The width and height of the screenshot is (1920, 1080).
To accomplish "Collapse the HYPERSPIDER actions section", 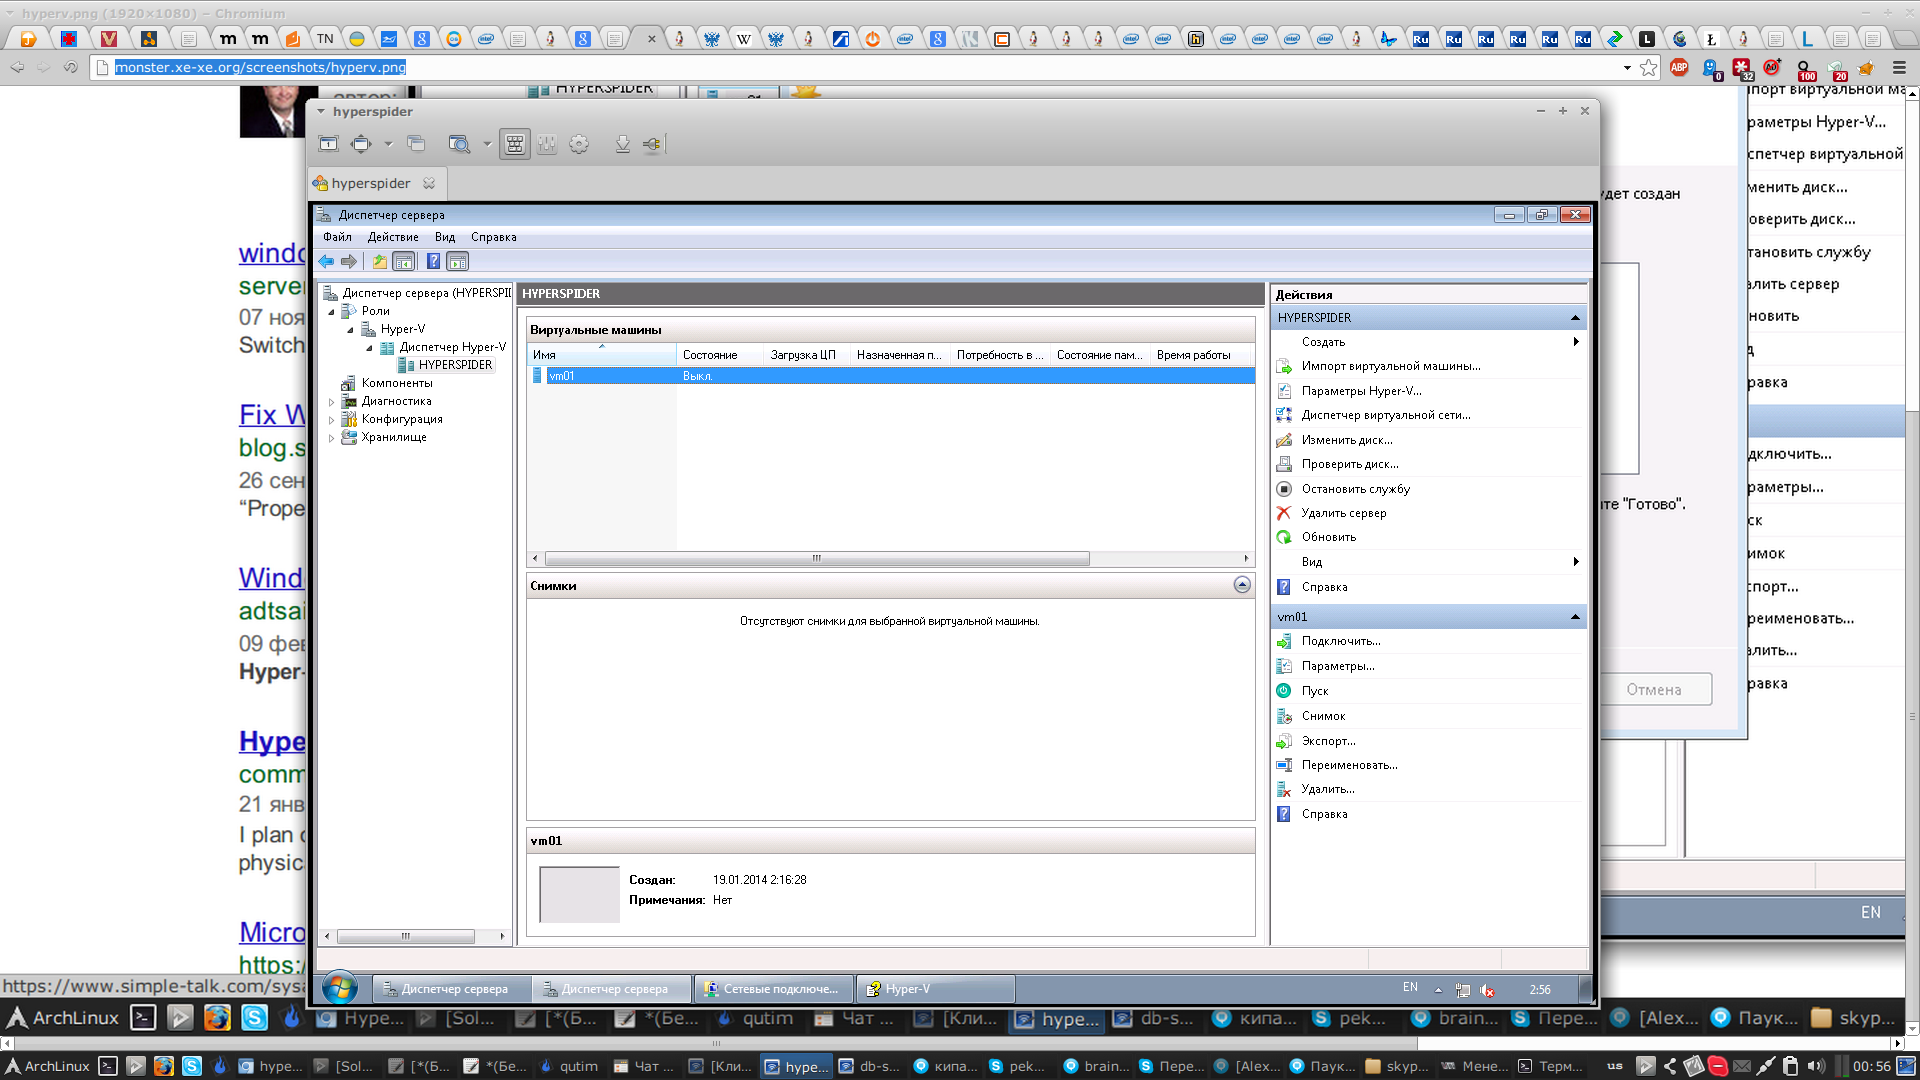I will [1575, 318].
